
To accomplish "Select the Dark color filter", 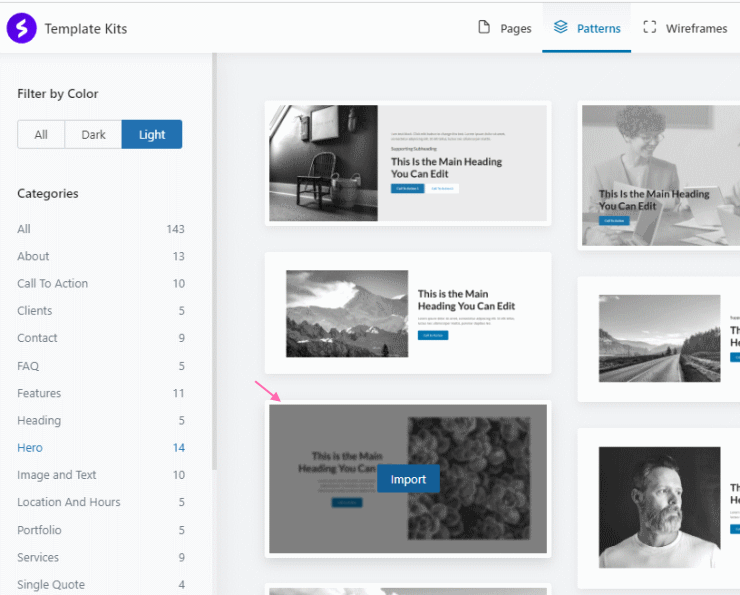I will (93, 134).
